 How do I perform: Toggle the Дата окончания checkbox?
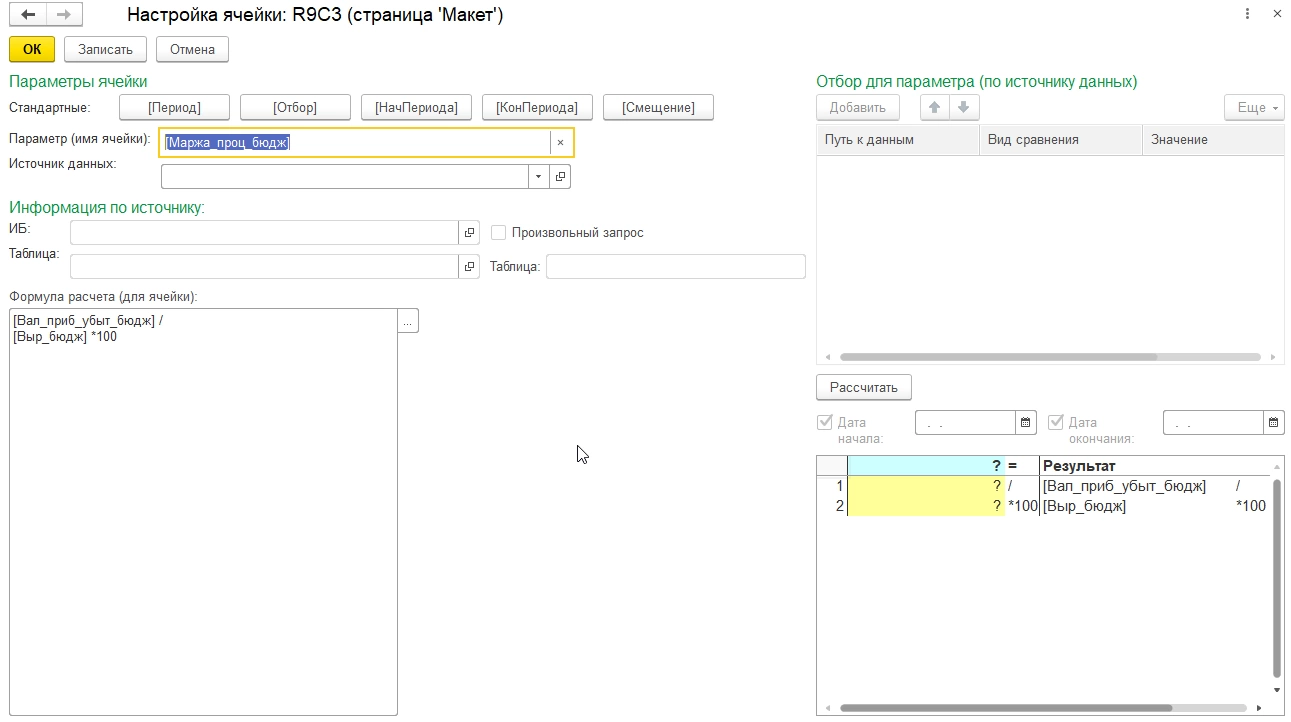(1055, 422)
